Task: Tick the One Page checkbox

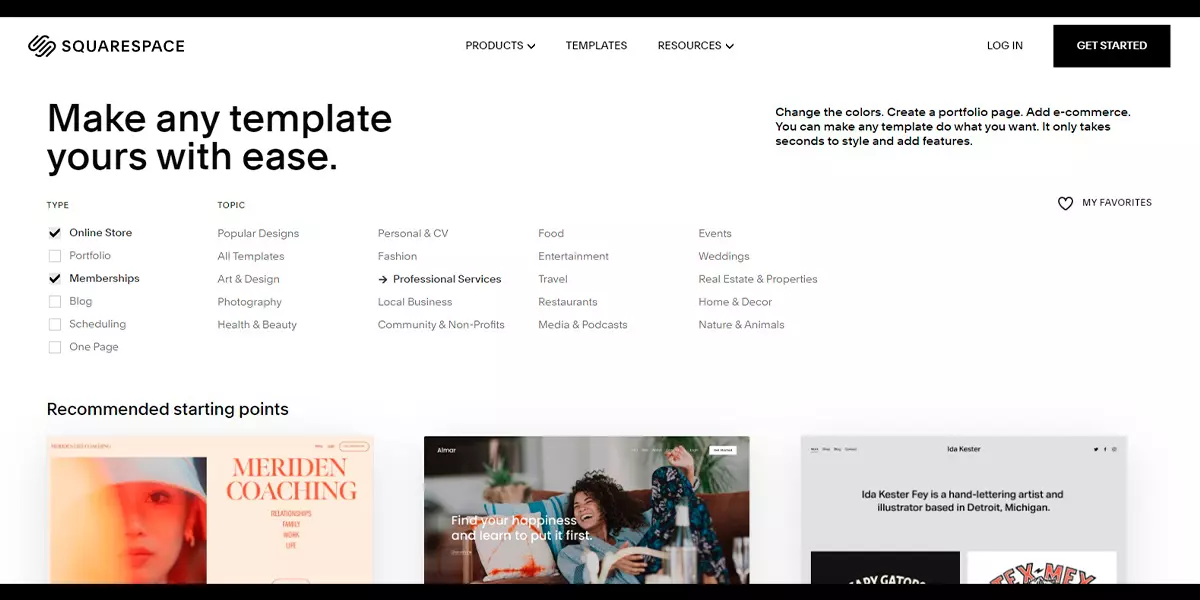Action: point(55,347)
